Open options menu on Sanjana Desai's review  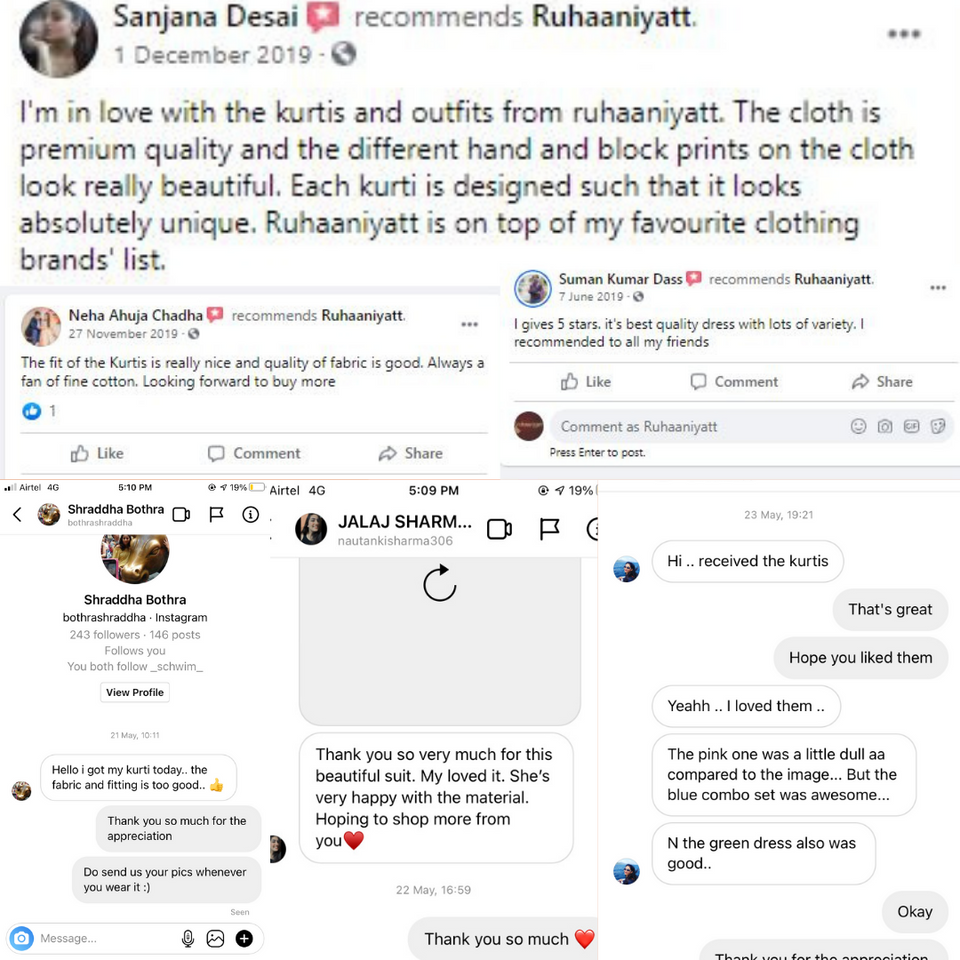[904, 34]
